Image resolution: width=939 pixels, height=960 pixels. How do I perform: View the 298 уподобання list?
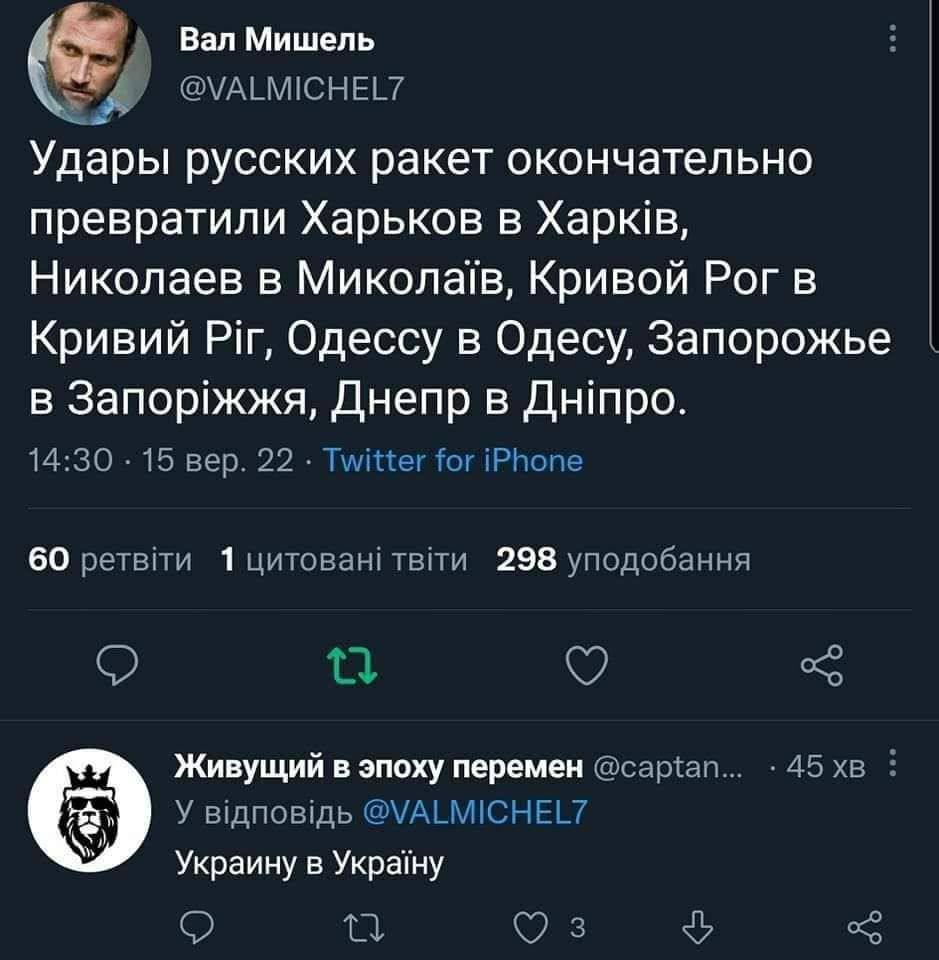(623, 561)
